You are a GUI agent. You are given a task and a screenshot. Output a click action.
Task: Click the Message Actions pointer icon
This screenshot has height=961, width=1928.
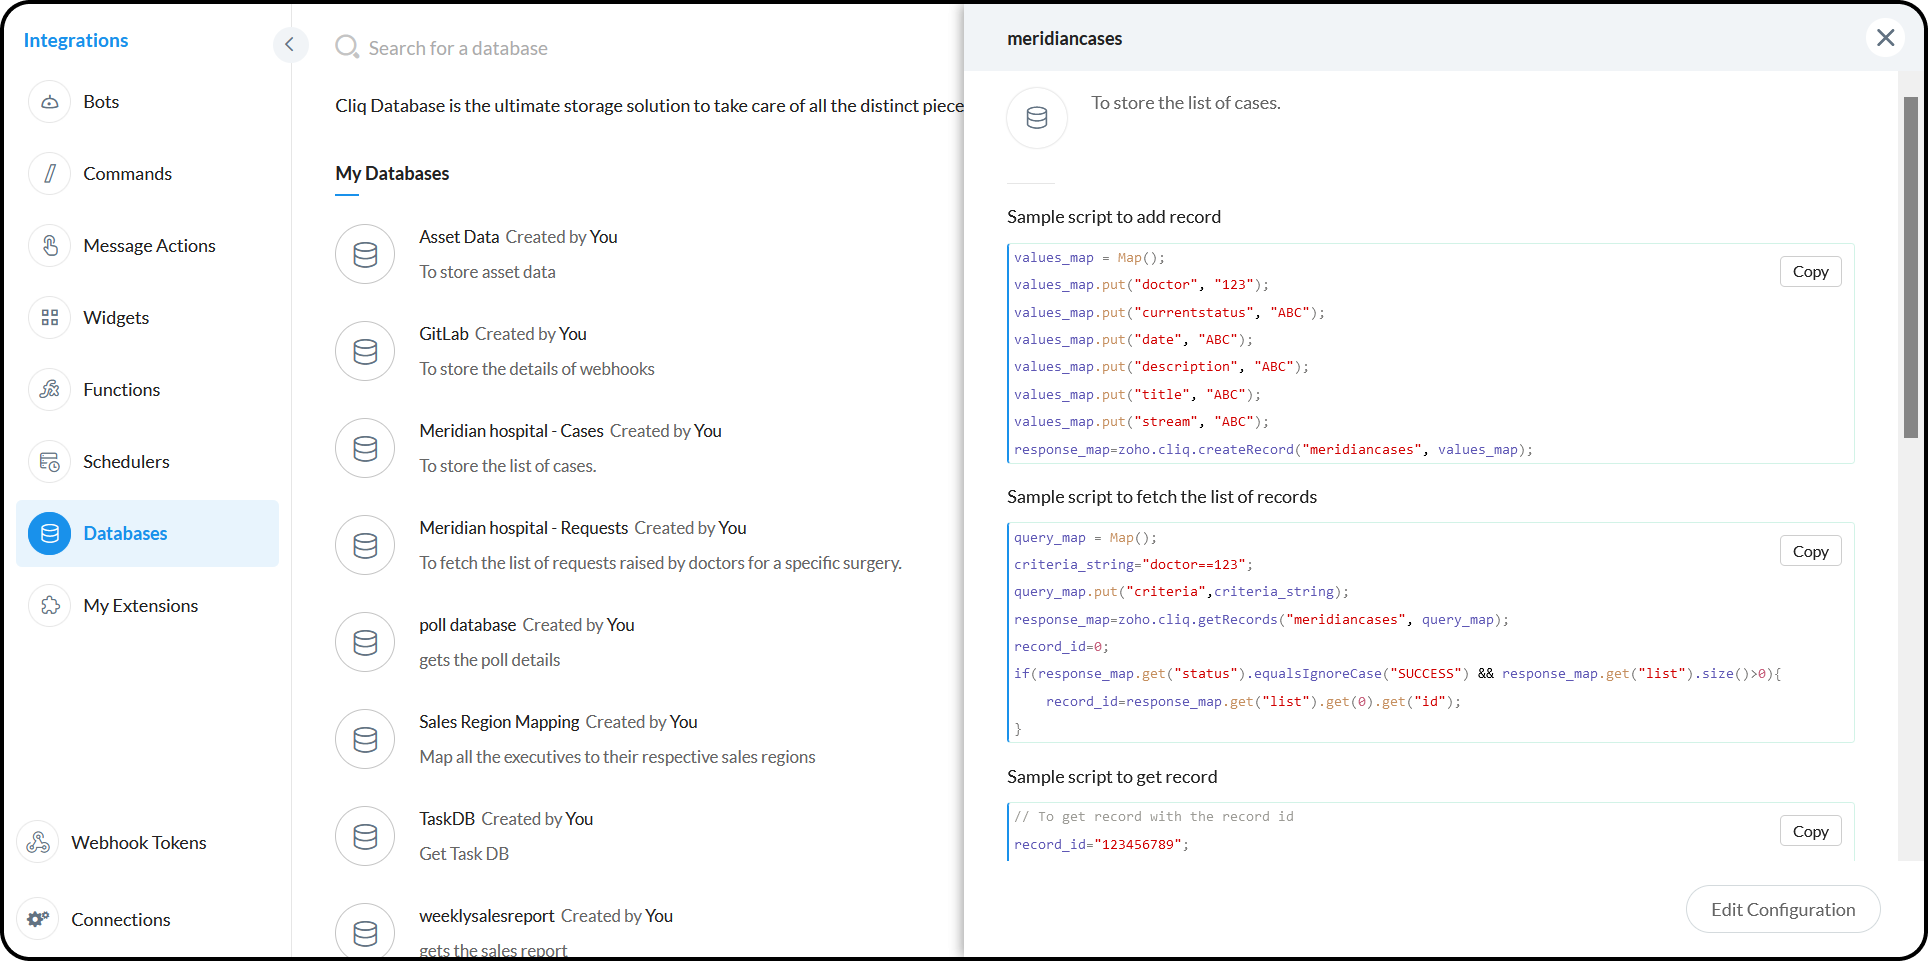click(50, 246)
